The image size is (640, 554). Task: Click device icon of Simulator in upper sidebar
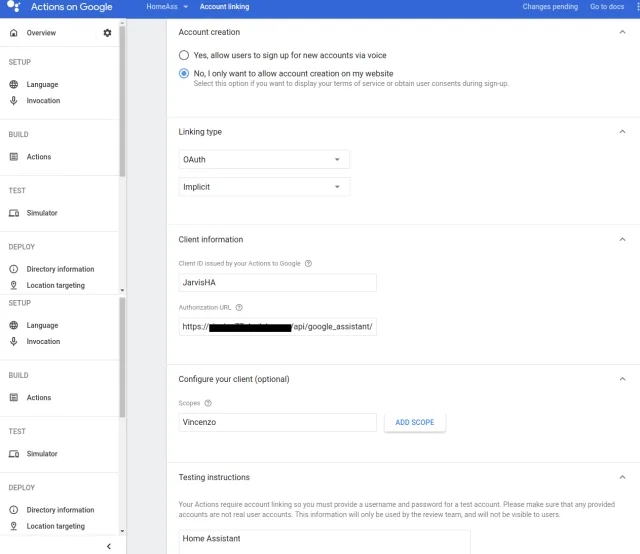(x=14, y=213)
